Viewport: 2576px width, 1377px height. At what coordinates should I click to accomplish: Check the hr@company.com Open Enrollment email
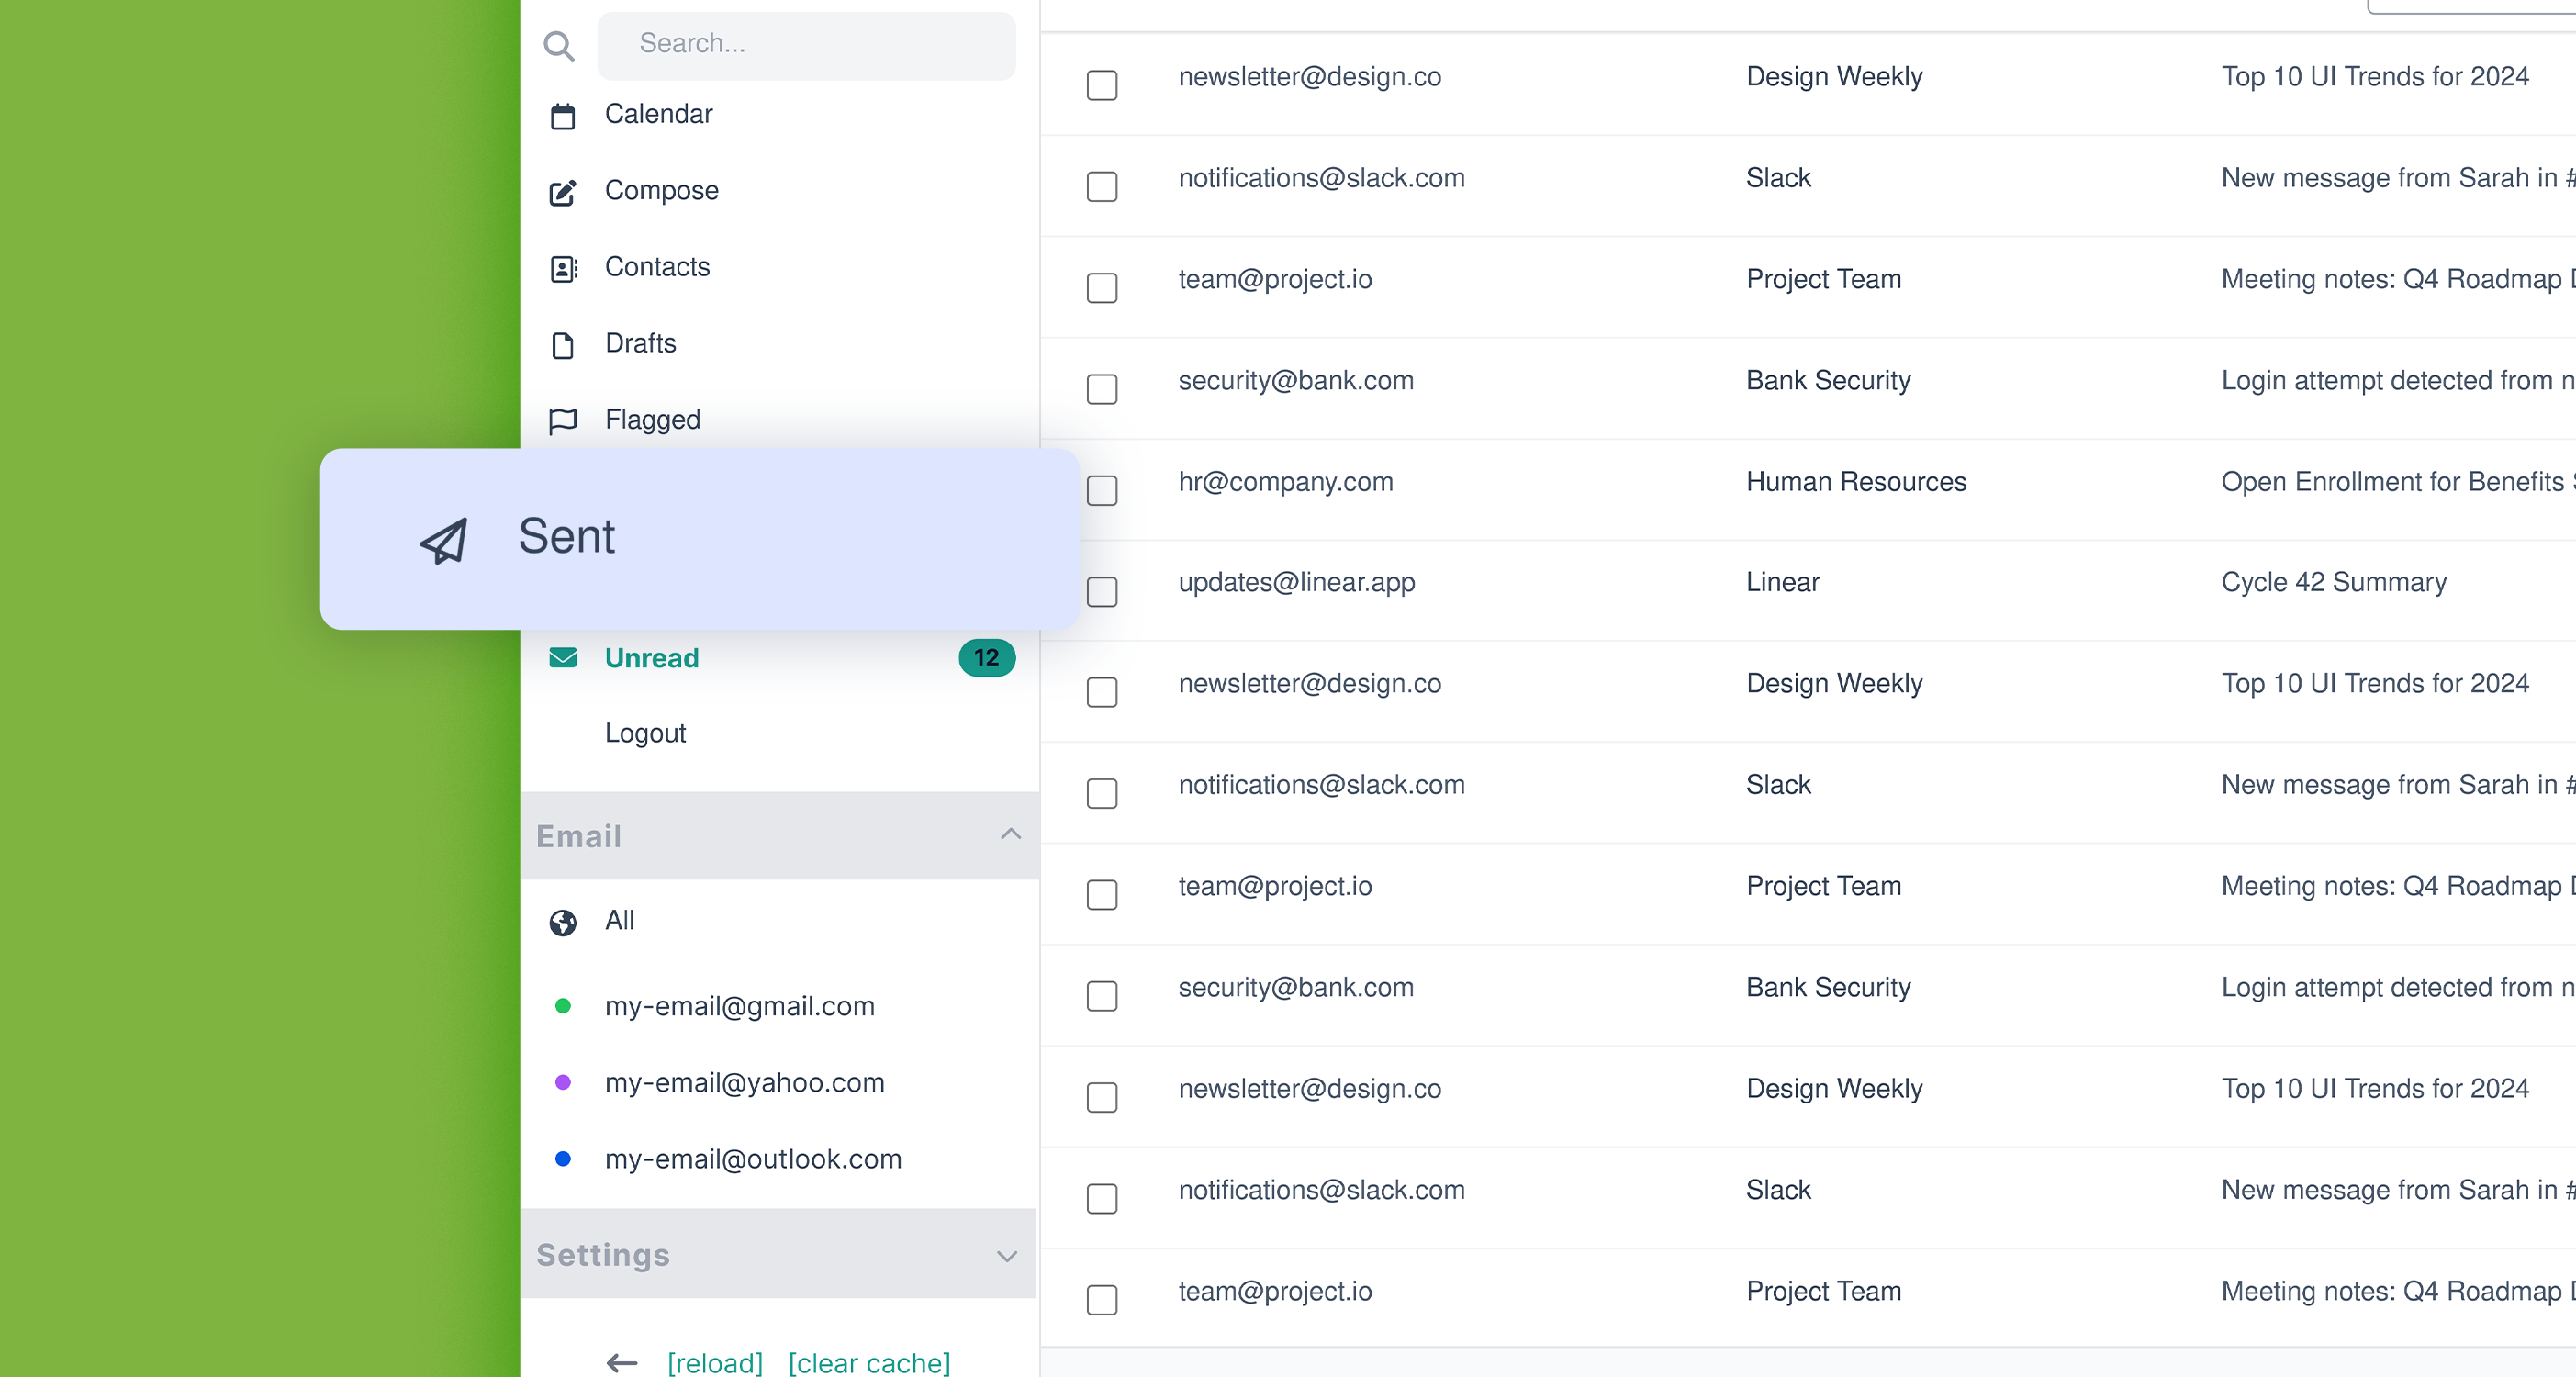coord(1101,490)
